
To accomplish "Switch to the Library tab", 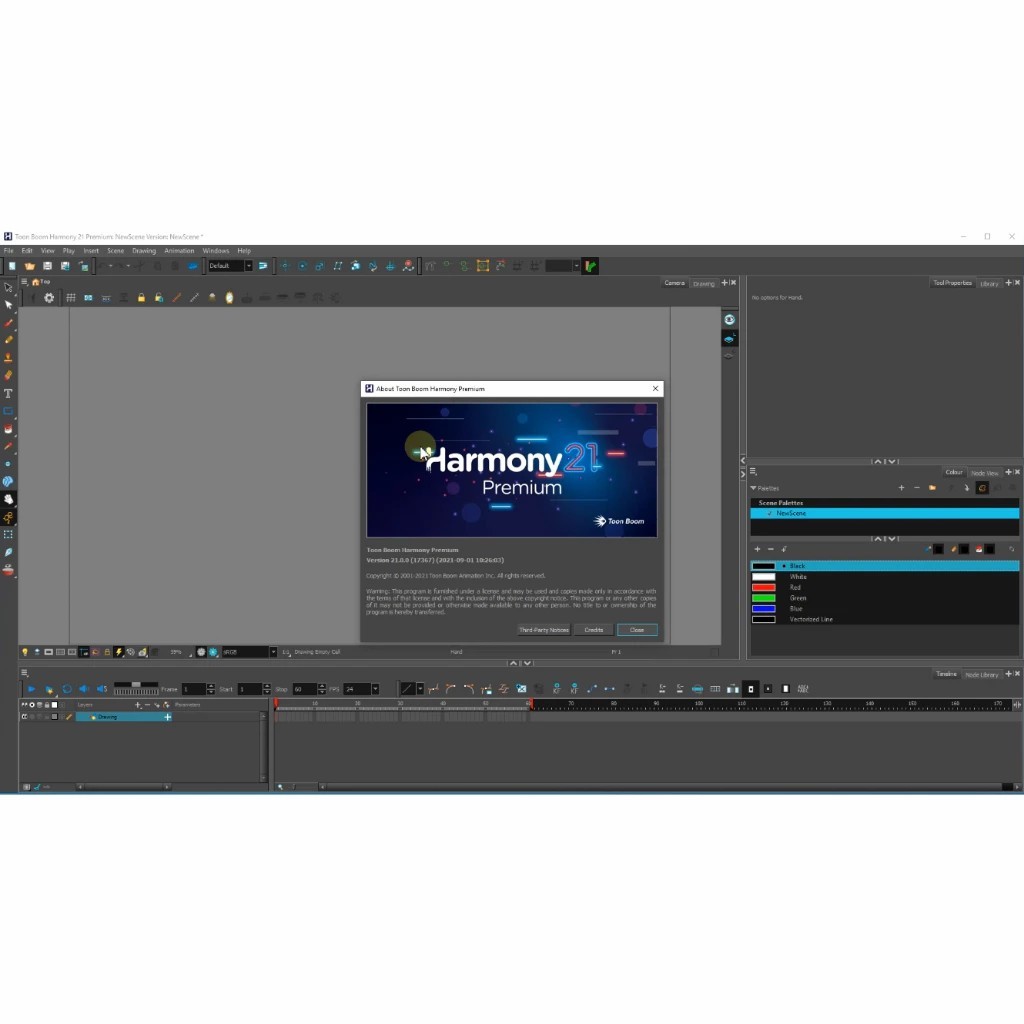I will (989, 283).
